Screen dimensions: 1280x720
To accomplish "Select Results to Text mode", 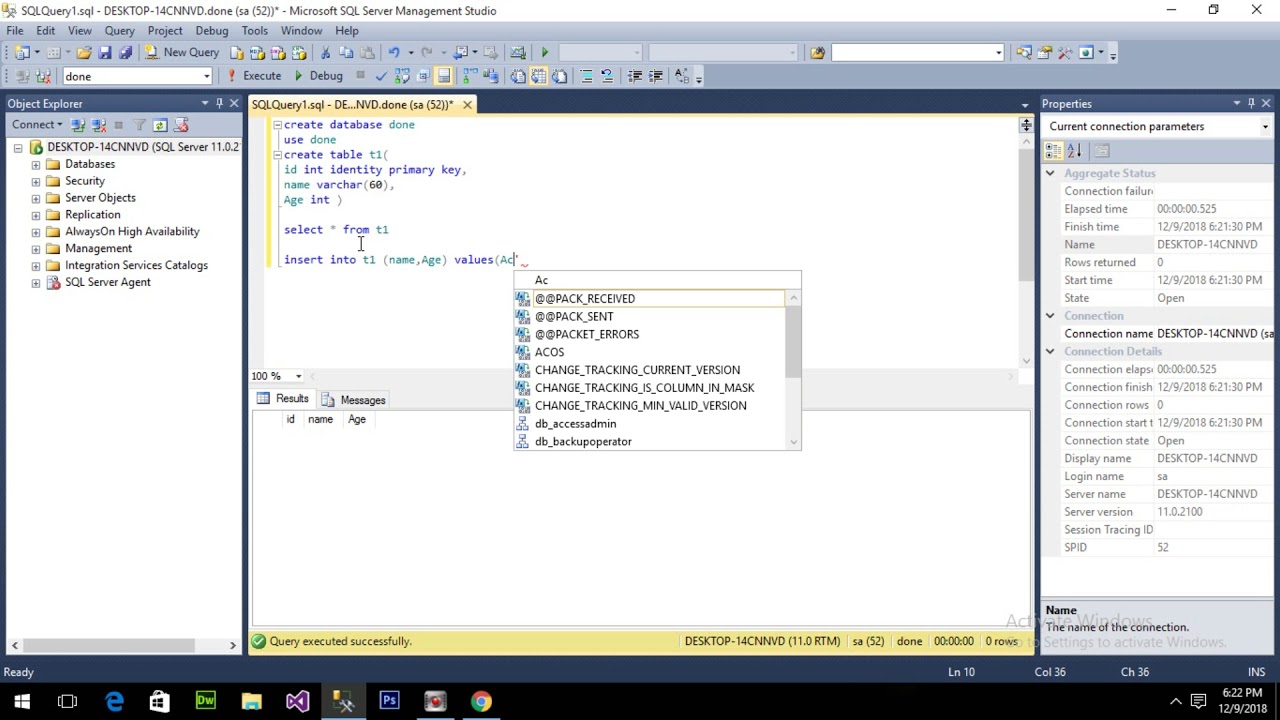I will tap(517, 76).
